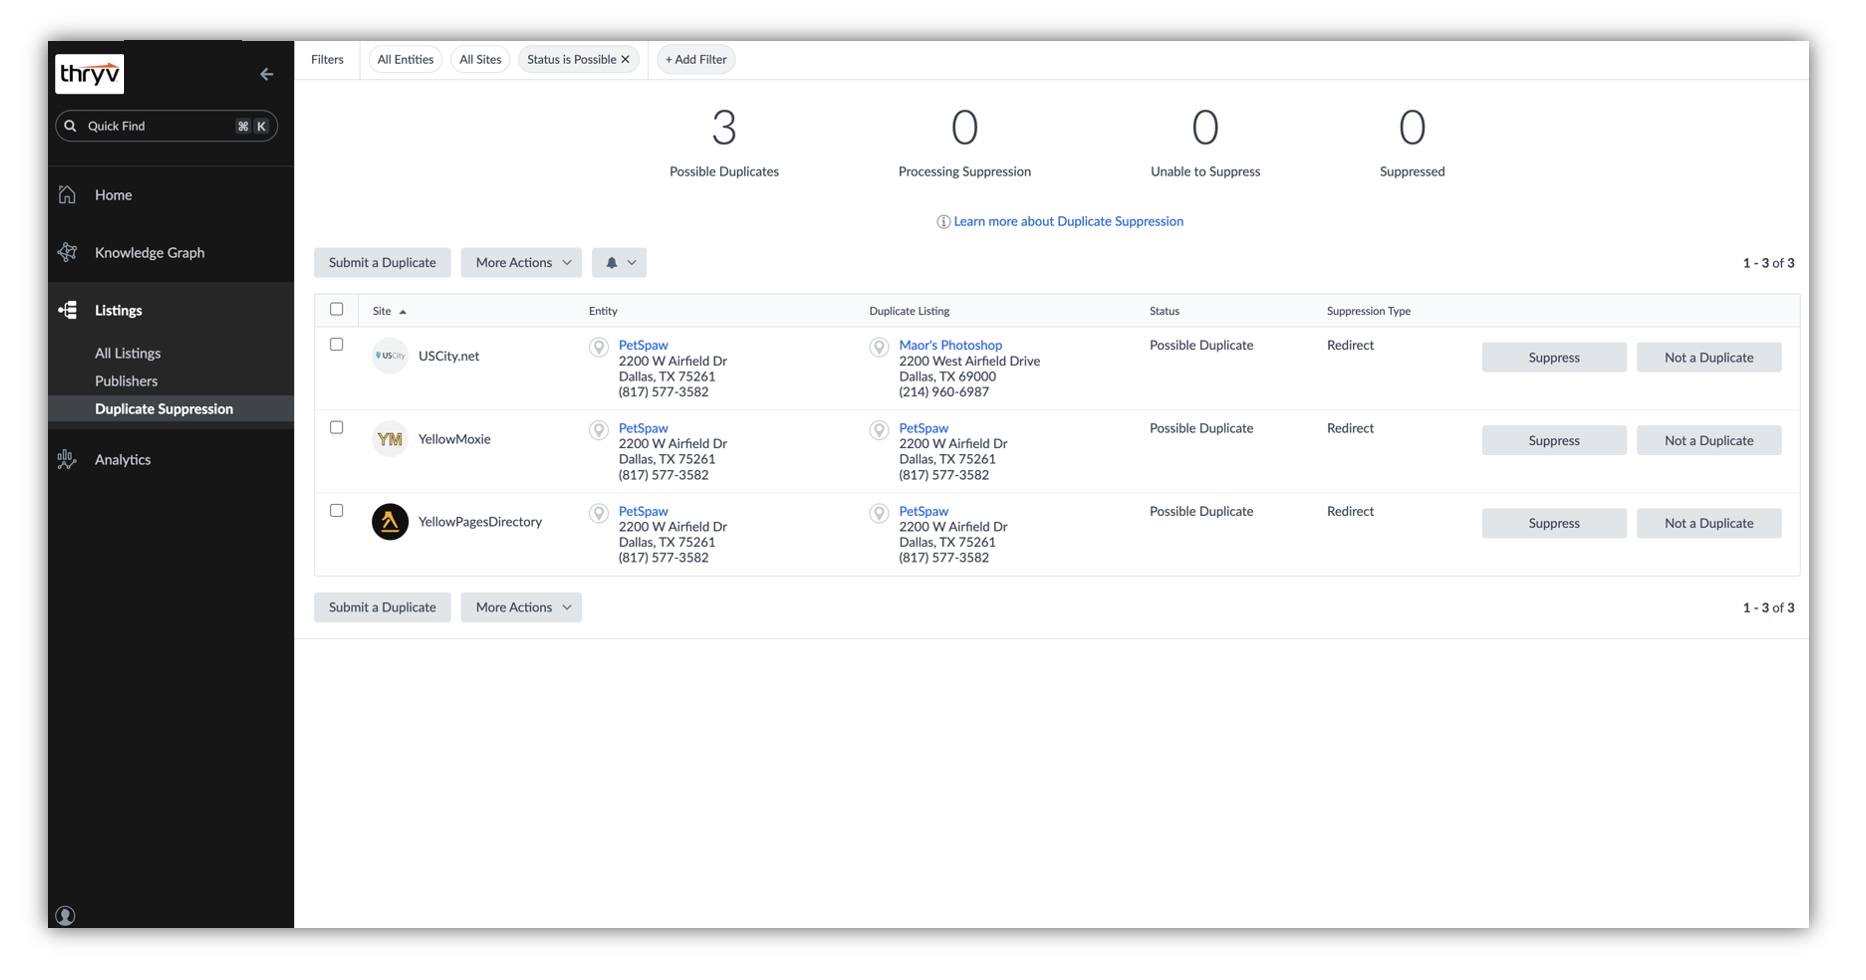
Task: Click the duplicate listing pin in YellowPagesDirectory row
Action: point(878,513)
